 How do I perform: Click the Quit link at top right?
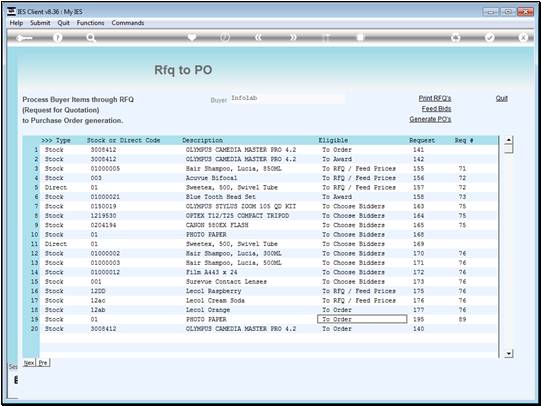point(502,98)
